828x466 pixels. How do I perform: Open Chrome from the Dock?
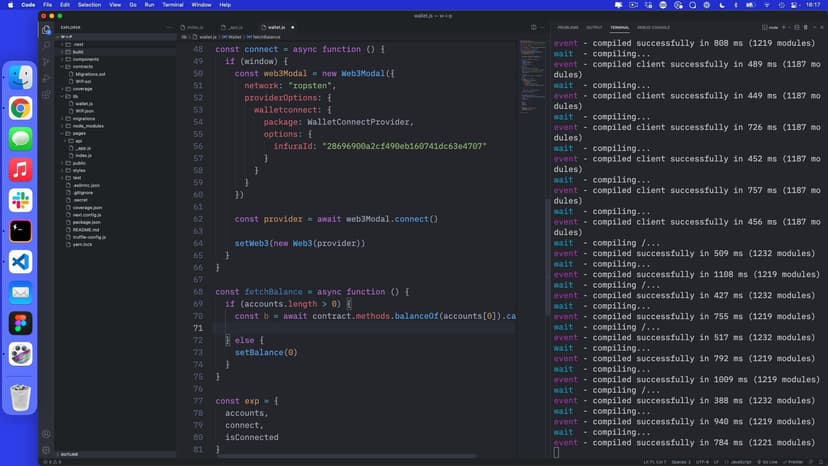[x=21, y=108]
